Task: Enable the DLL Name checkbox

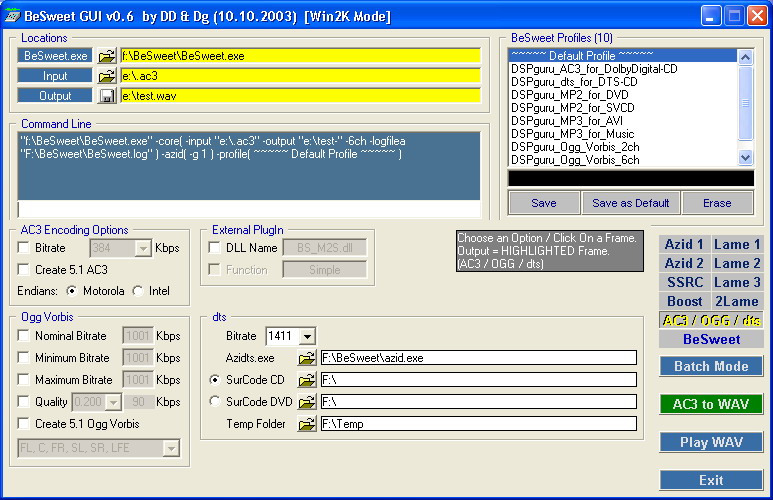Action: [x=214, y=247]
